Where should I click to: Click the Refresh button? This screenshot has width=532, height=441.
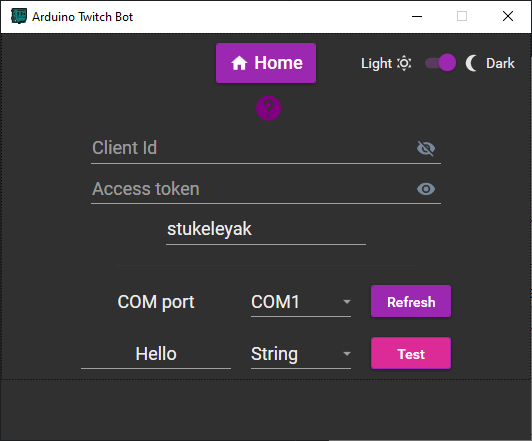[x=411, y=301]
